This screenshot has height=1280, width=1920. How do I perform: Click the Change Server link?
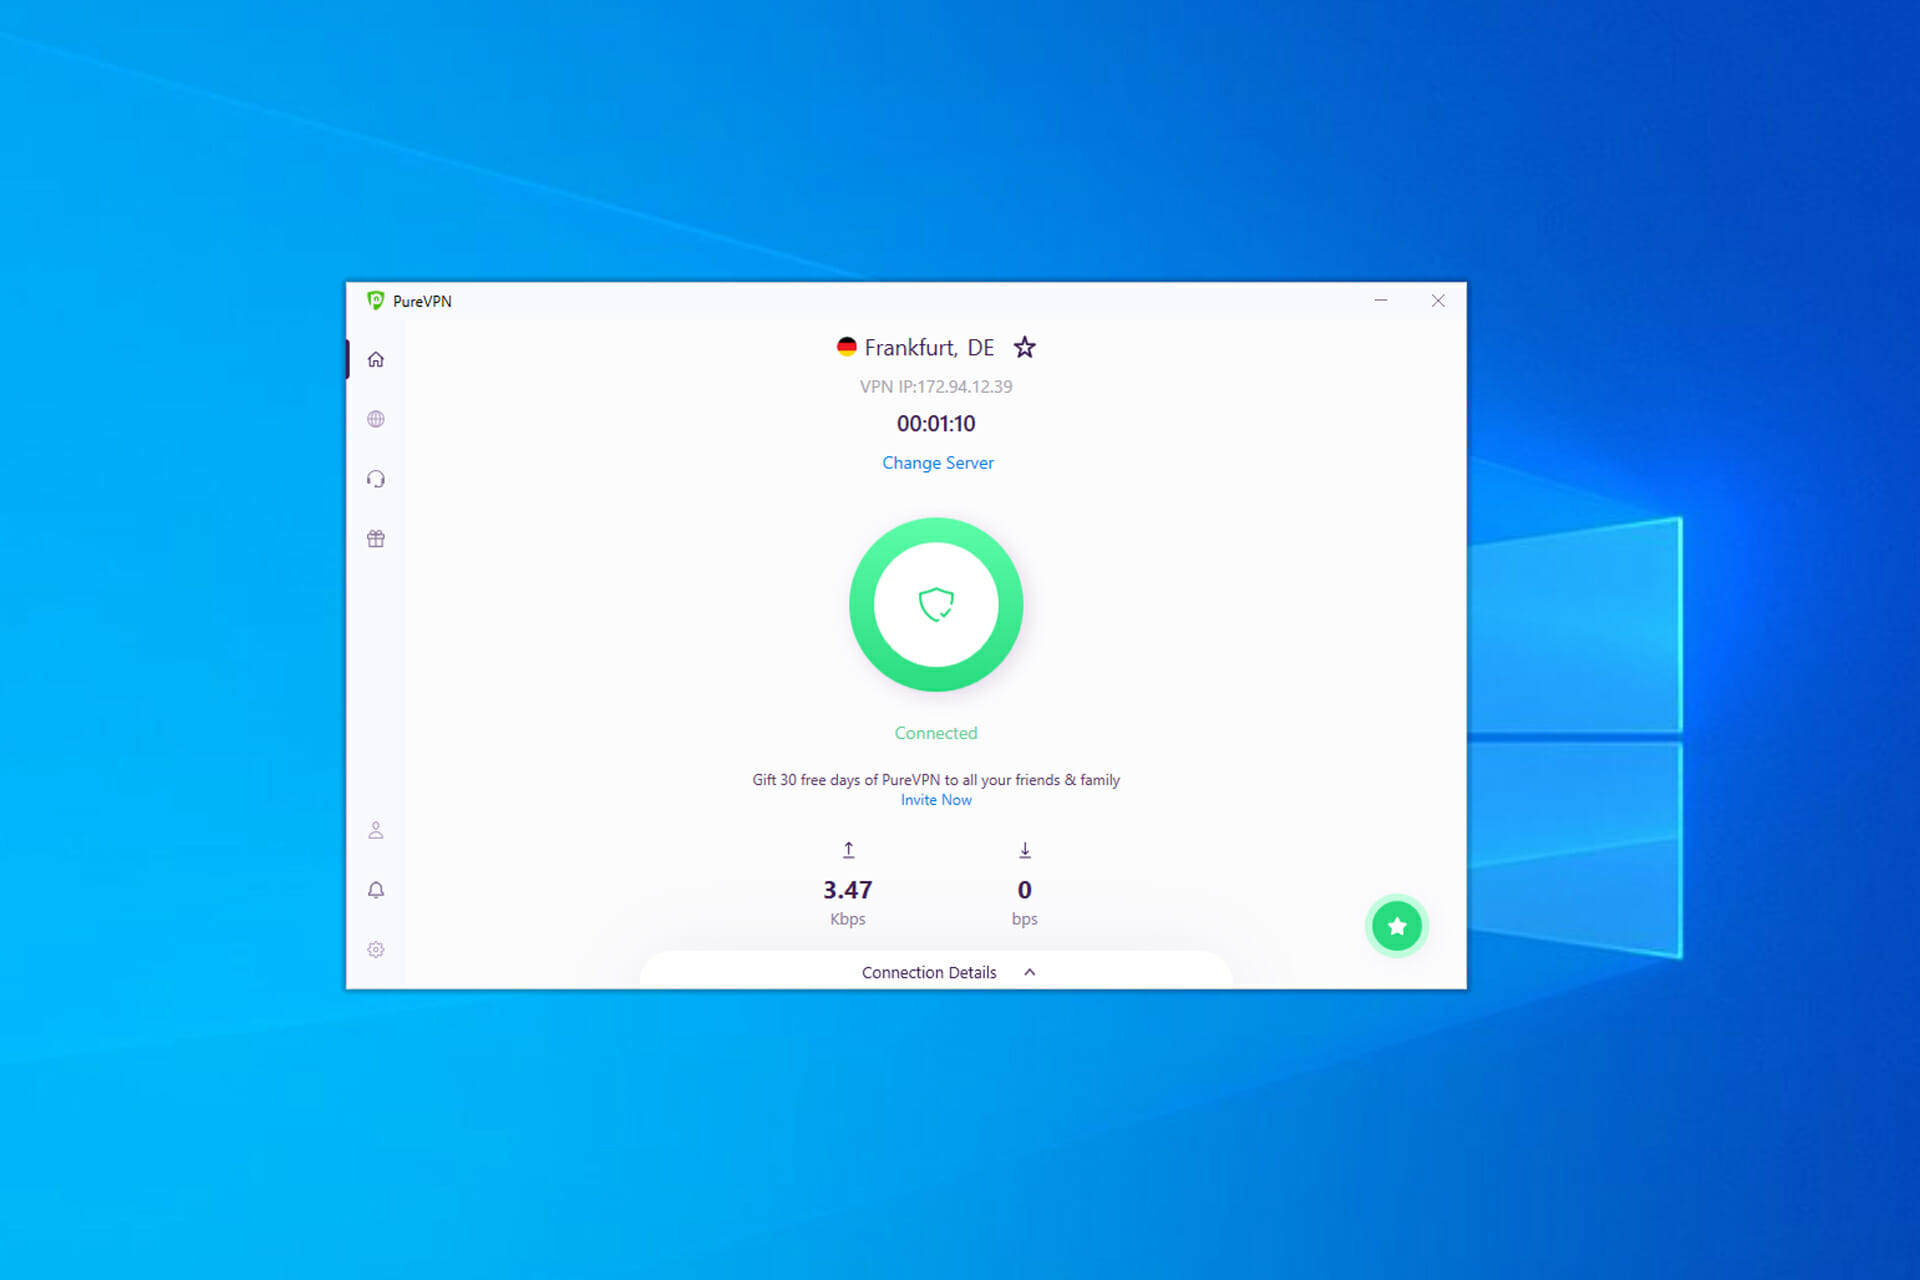[938, 463]
